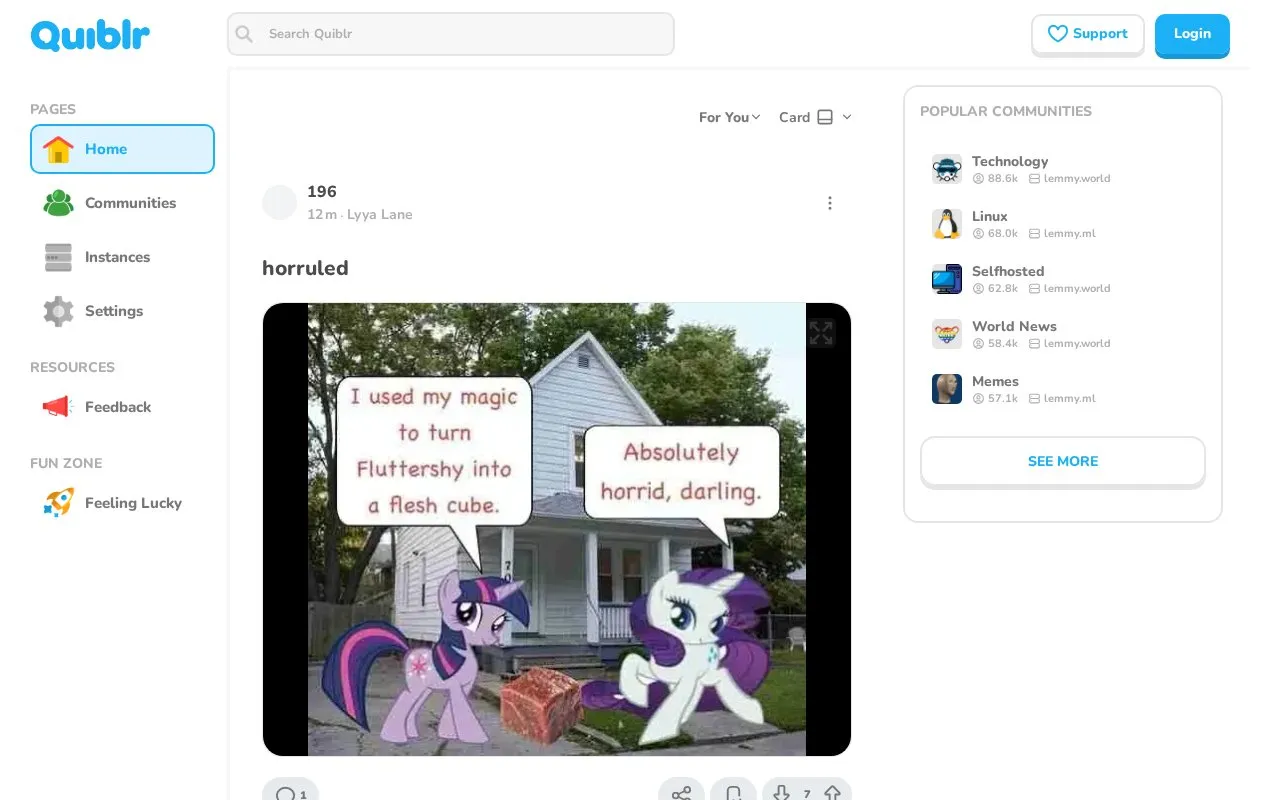Click the green people icon beside Communities

[x=58, y=203]
